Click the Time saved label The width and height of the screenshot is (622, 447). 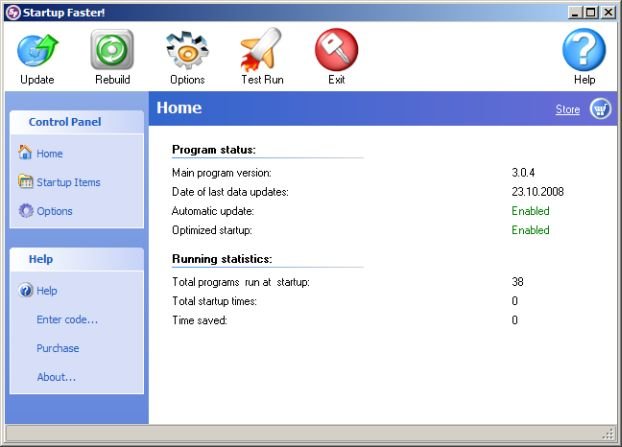point(200,320)
